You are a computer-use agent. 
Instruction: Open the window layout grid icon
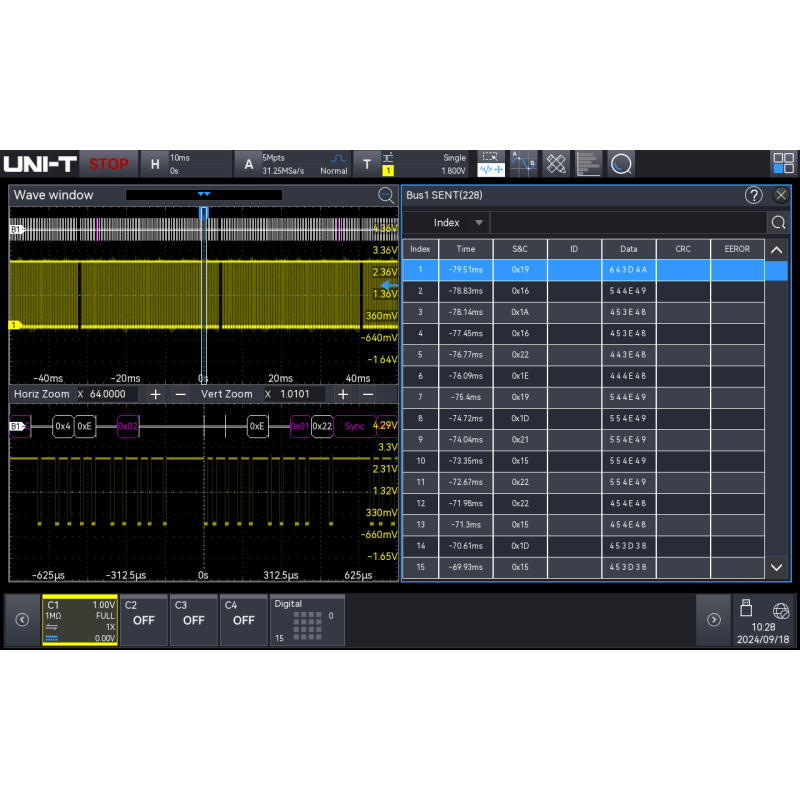(x=783, y=164)
